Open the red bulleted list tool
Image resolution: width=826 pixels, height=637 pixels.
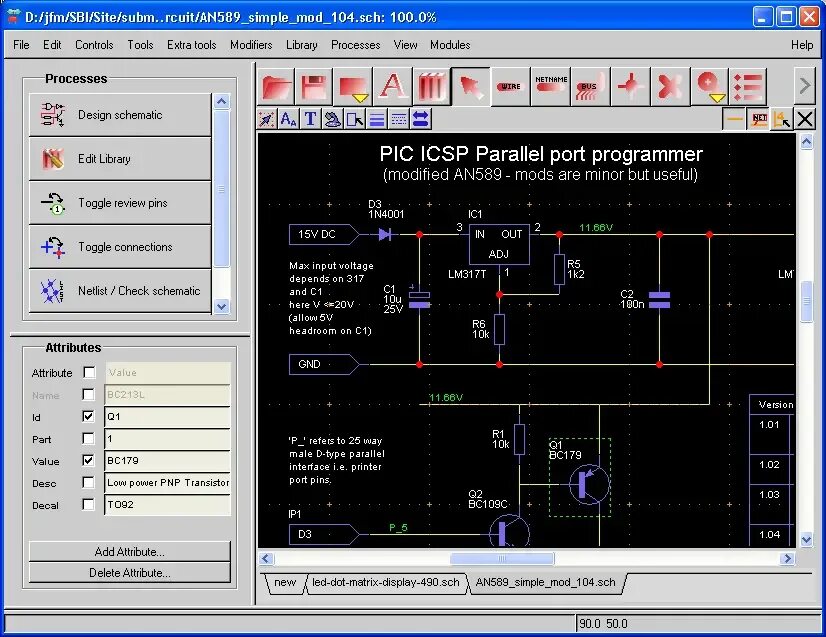[748, 86]
